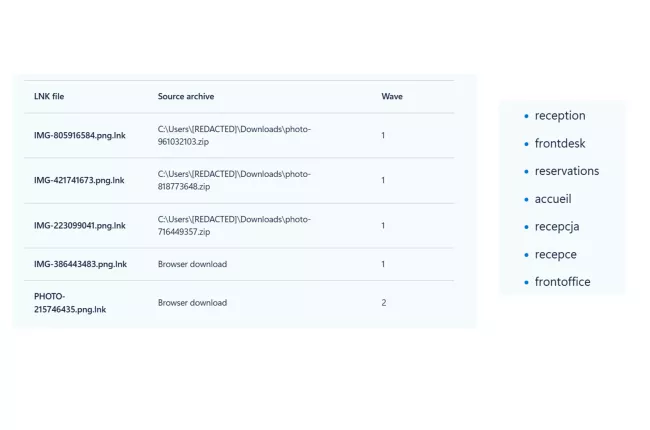Select file name IMG-223099041.png.lnk
The image size is (650, 430).
(x=80, y=226)
